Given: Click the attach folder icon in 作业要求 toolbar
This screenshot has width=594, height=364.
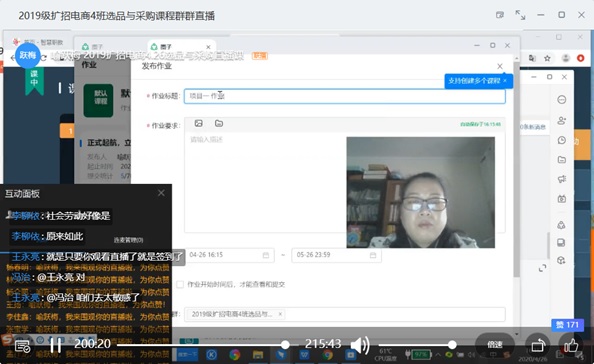Looking at the screenshot, I should tap(219, 123).
